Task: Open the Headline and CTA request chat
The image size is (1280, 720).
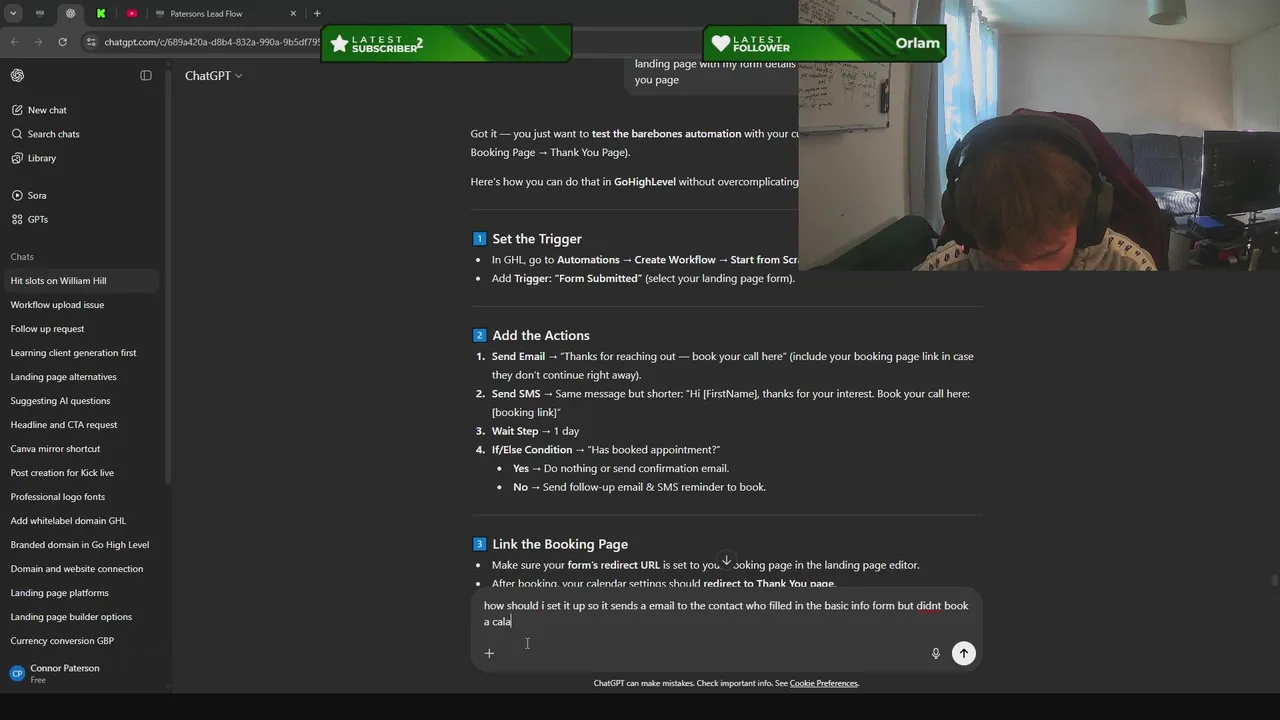Action: pyautogui.click(x=80, y=425)
